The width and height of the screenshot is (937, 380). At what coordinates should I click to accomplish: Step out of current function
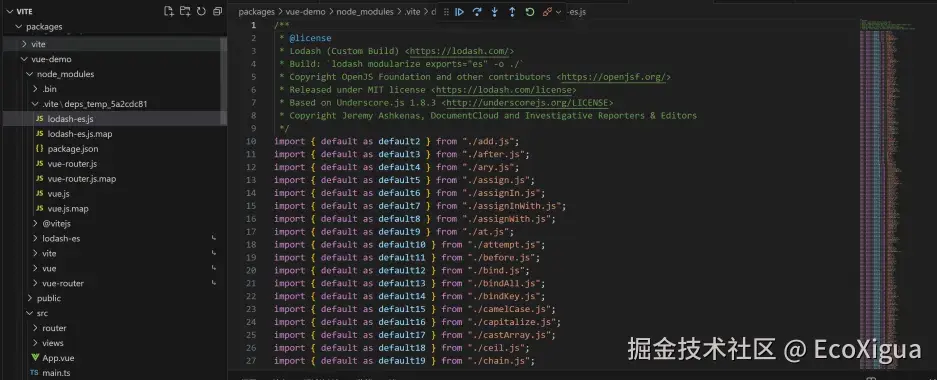click(512, 12)
